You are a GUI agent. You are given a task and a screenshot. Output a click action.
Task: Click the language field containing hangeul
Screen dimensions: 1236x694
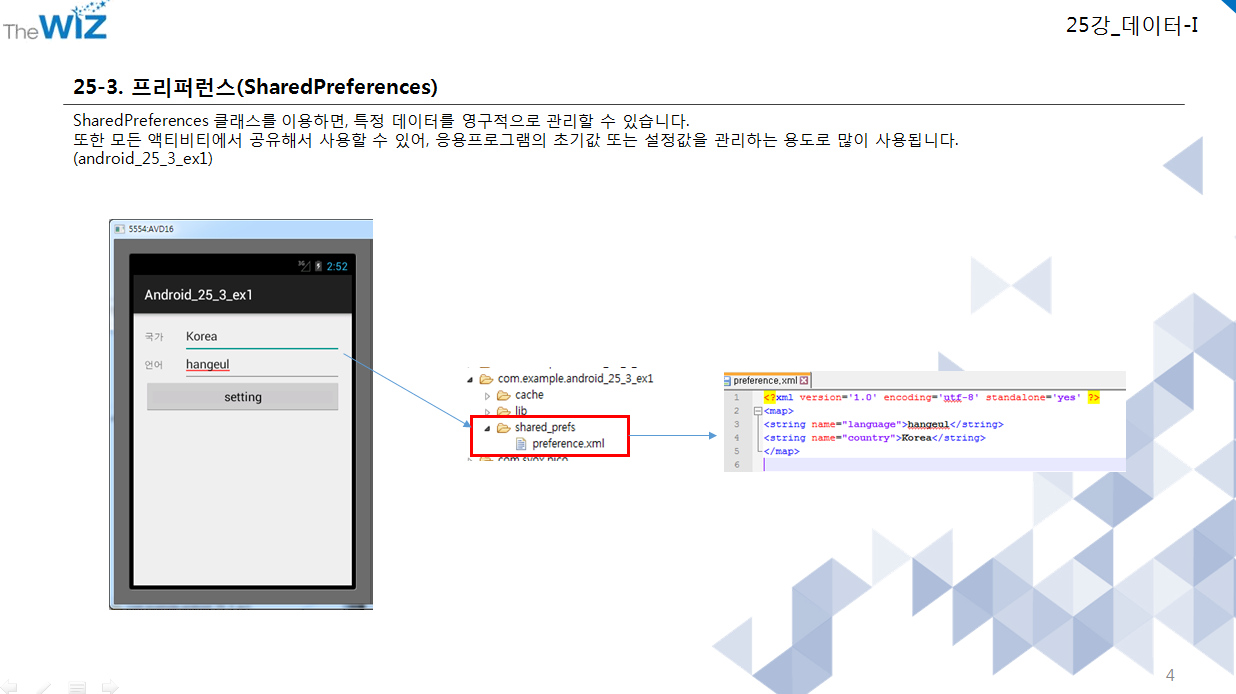pos(262,365)
